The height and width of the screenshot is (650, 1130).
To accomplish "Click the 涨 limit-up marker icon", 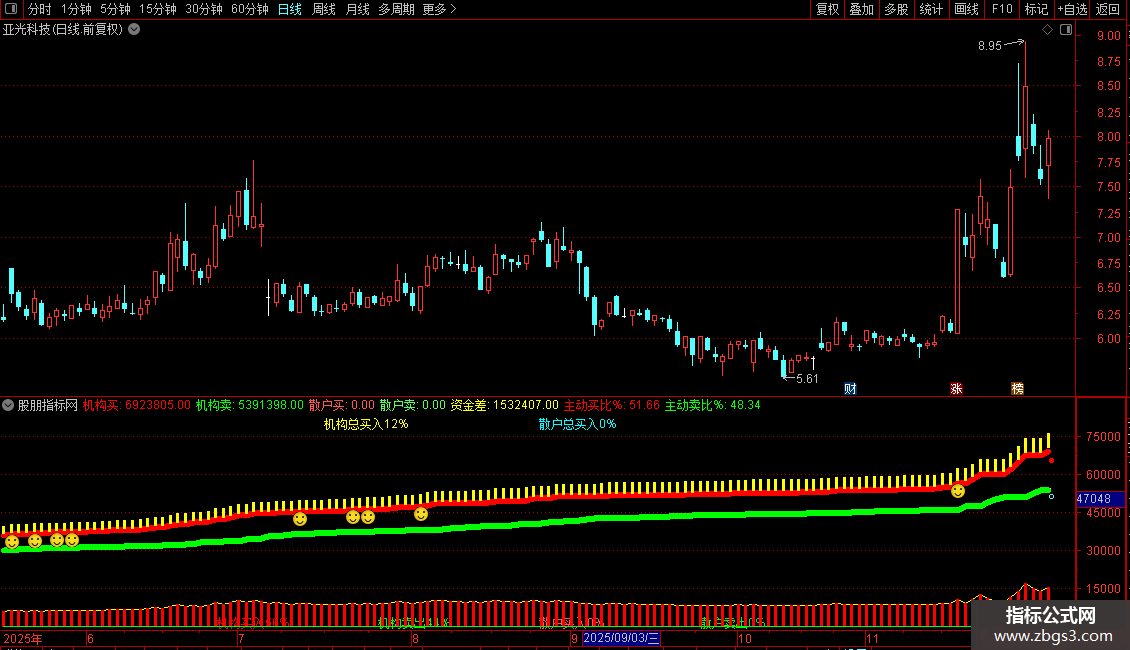I will (956, 389).
